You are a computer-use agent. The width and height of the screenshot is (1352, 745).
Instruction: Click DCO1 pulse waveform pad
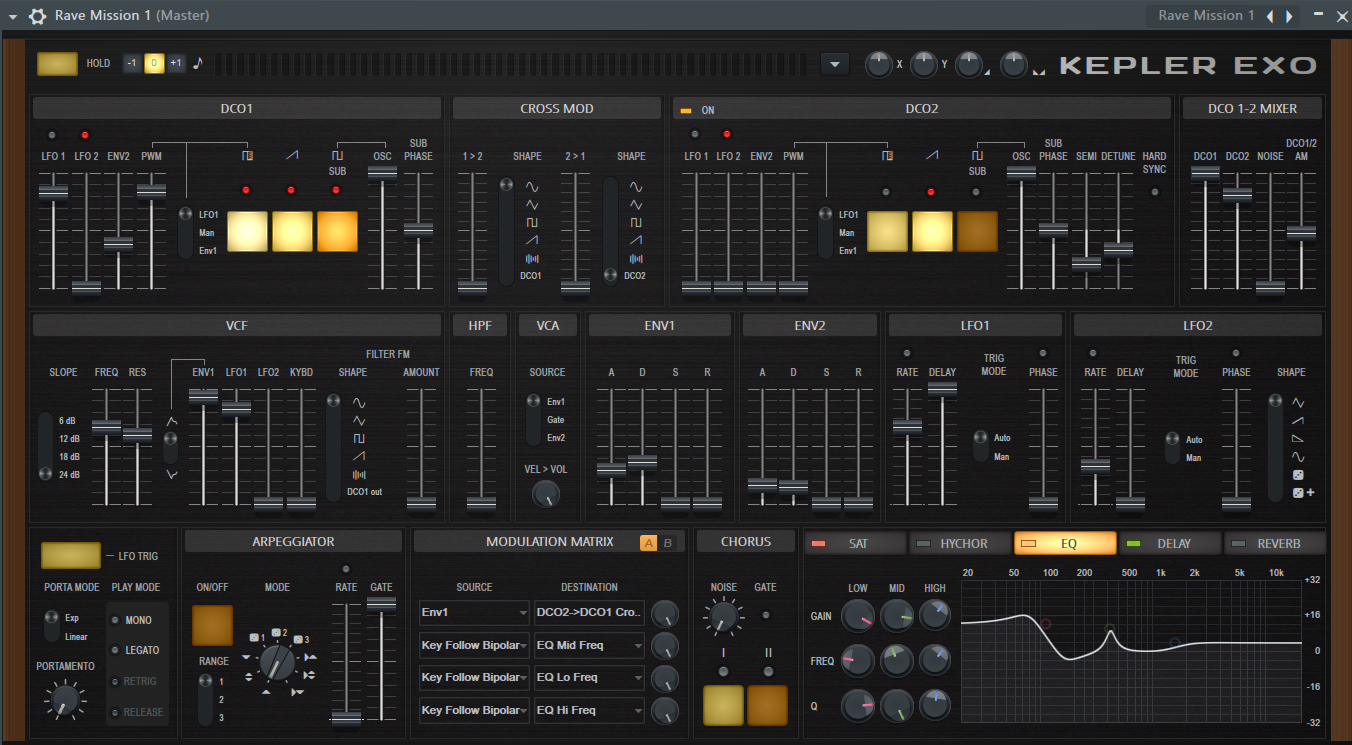click(247, 231)
